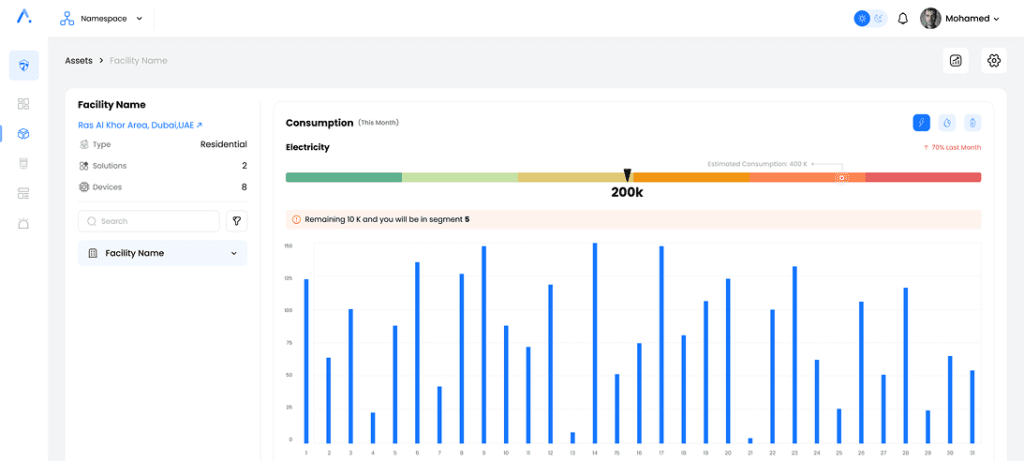The height and width of the screenshot is (461, 1024).
Task: Switch to dark mode moon toggle
Action: (879, 18)
